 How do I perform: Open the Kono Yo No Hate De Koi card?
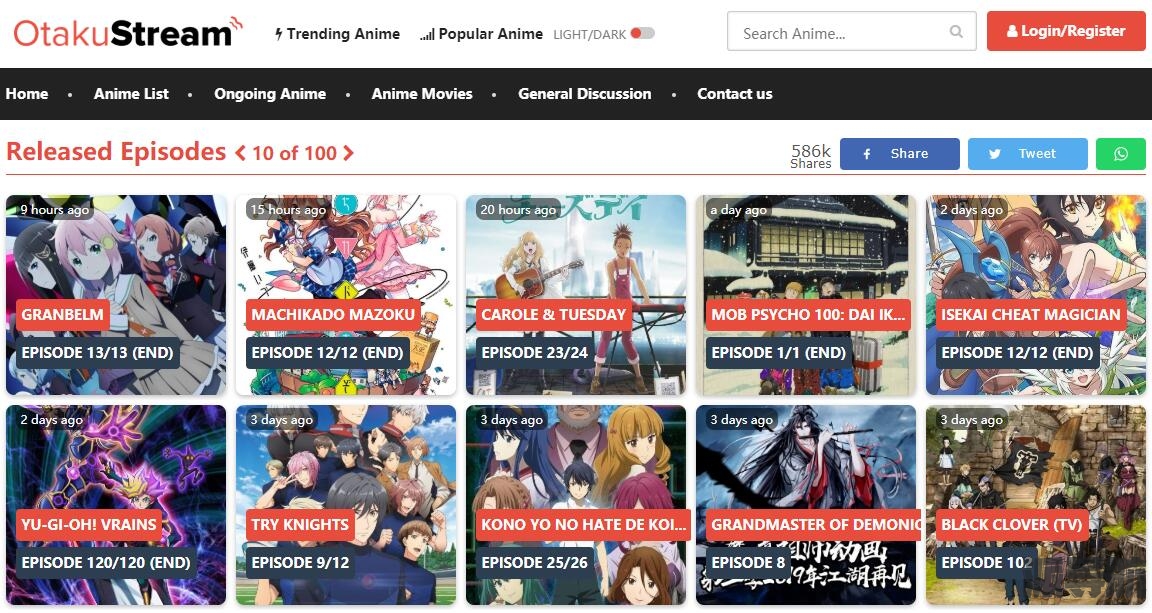point(576,505)
